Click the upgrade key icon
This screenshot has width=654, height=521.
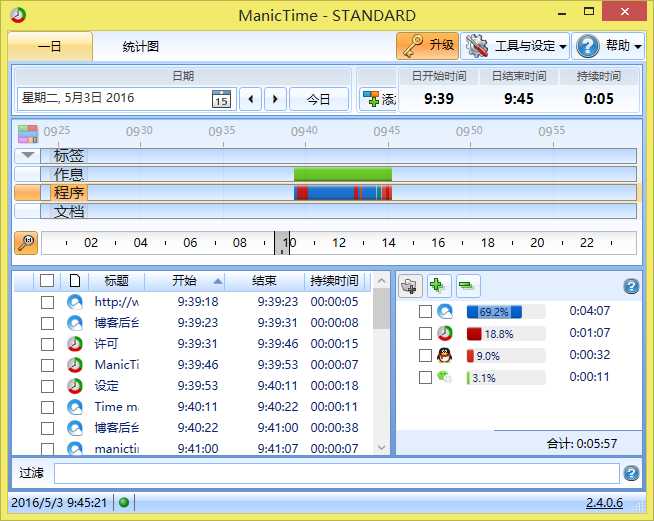pyautogui.click(x=411, y=46)
